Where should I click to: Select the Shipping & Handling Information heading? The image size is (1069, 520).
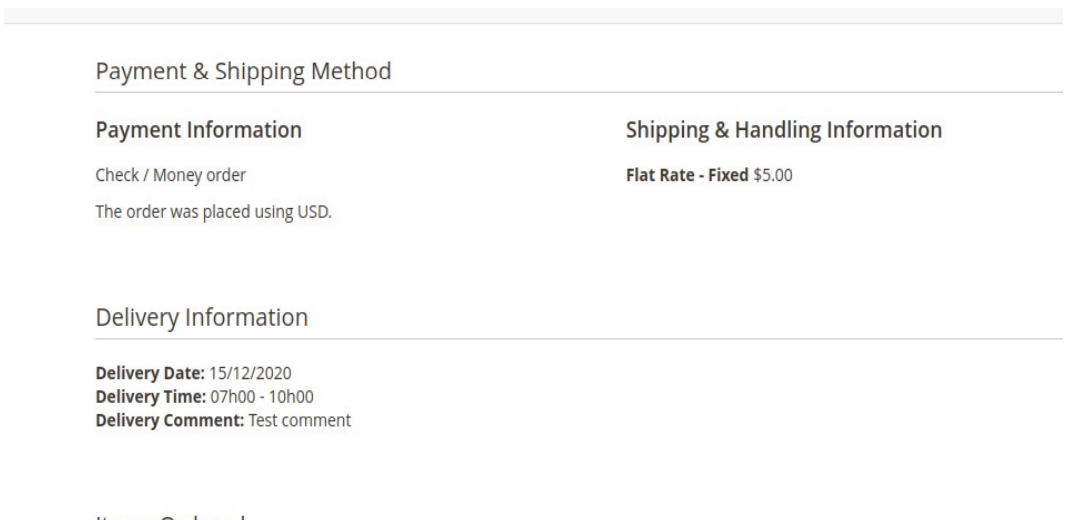click(783, 130)
